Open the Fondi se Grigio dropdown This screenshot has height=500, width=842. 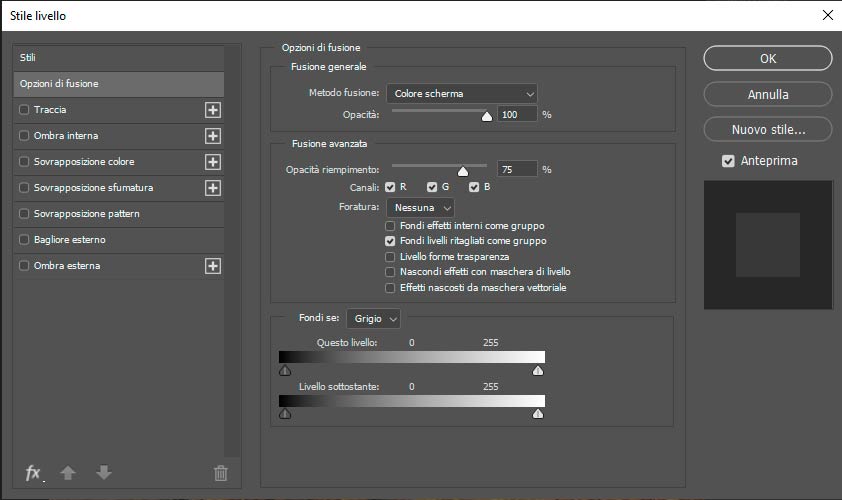click(x=373, y=318)
